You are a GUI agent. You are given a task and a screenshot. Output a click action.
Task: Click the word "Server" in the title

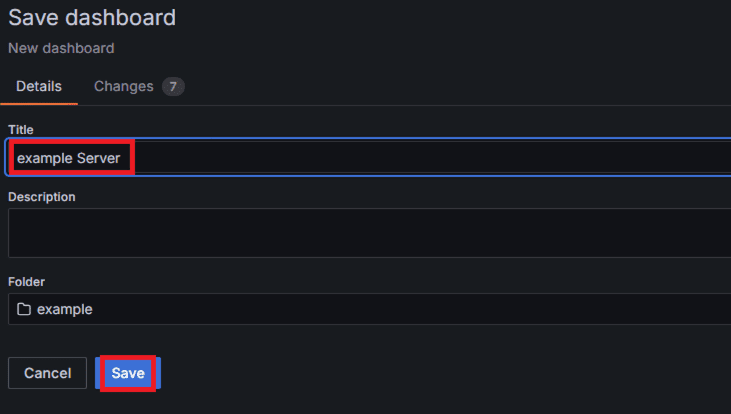pos(98,158)
